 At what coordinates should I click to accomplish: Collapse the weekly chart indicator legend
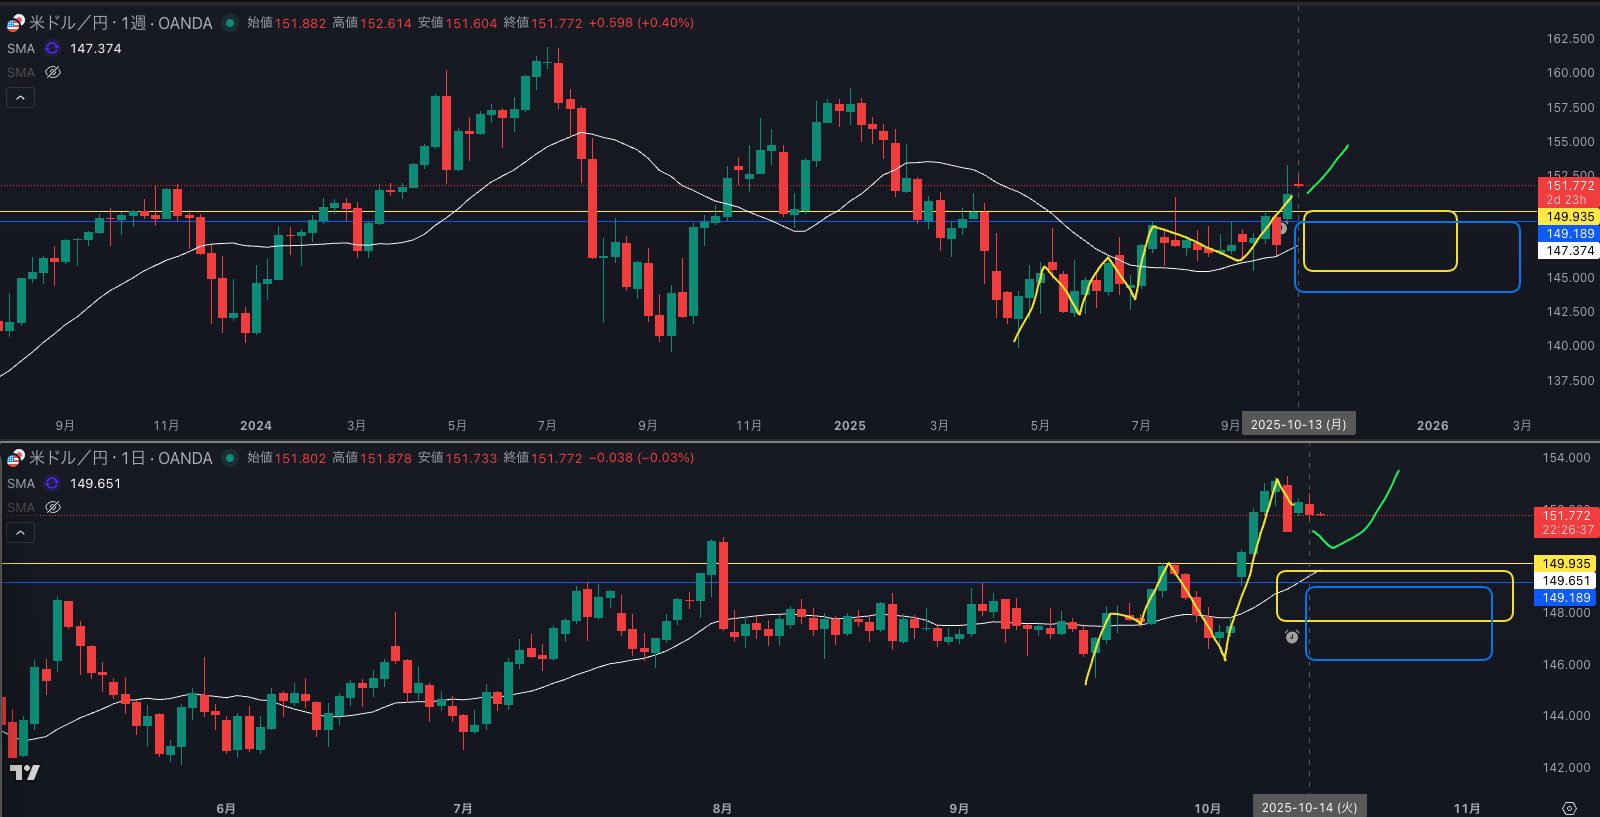pyautogui.click(x=20, y=97)
